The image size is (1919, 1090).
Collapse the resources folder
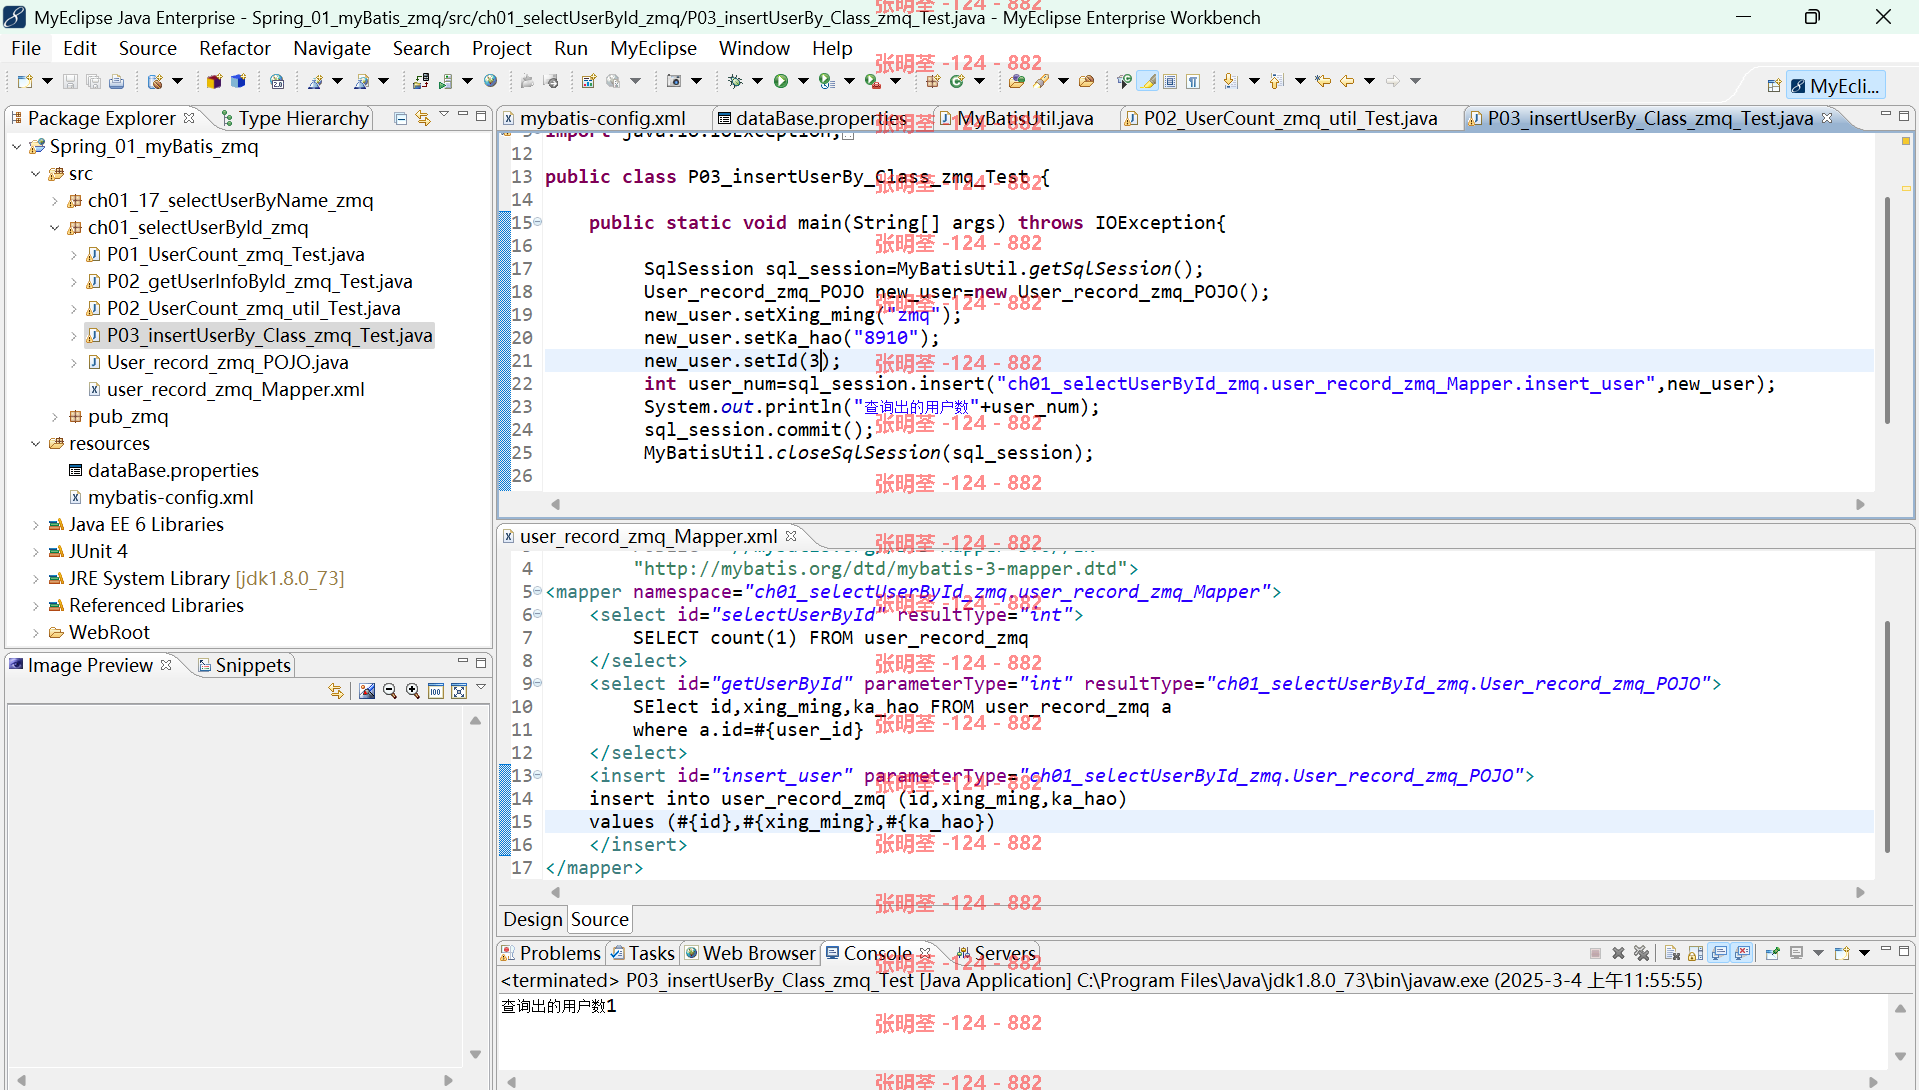[x=36, y=444]
